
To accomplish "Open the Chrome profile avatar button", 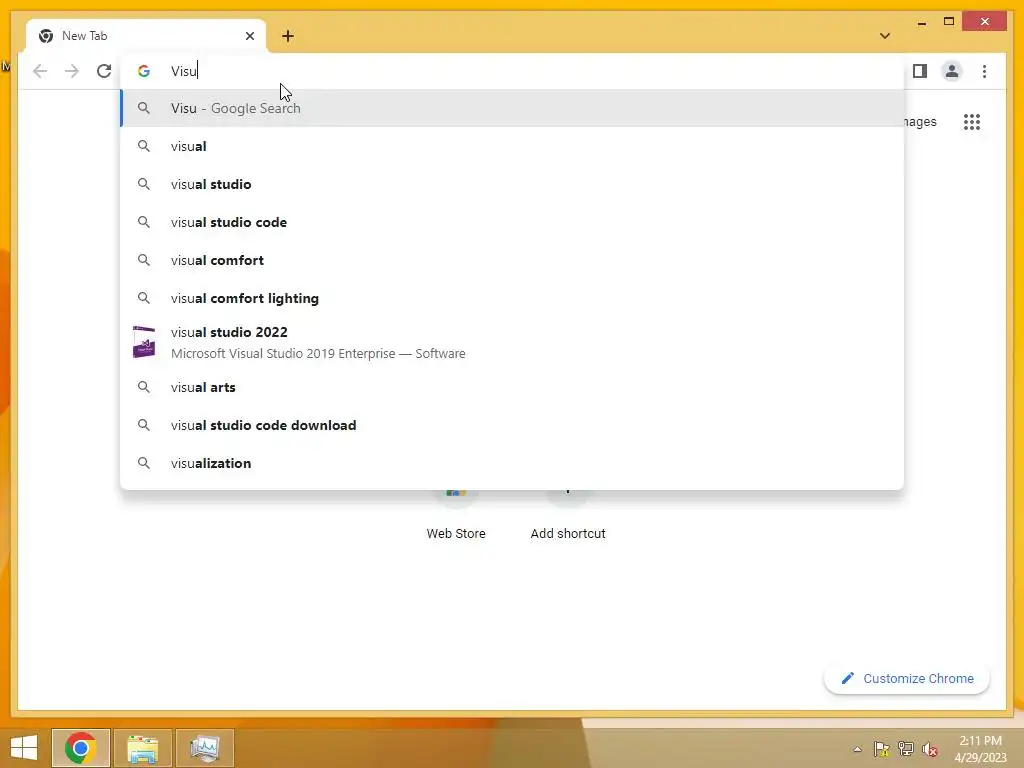I will point(952,71).
